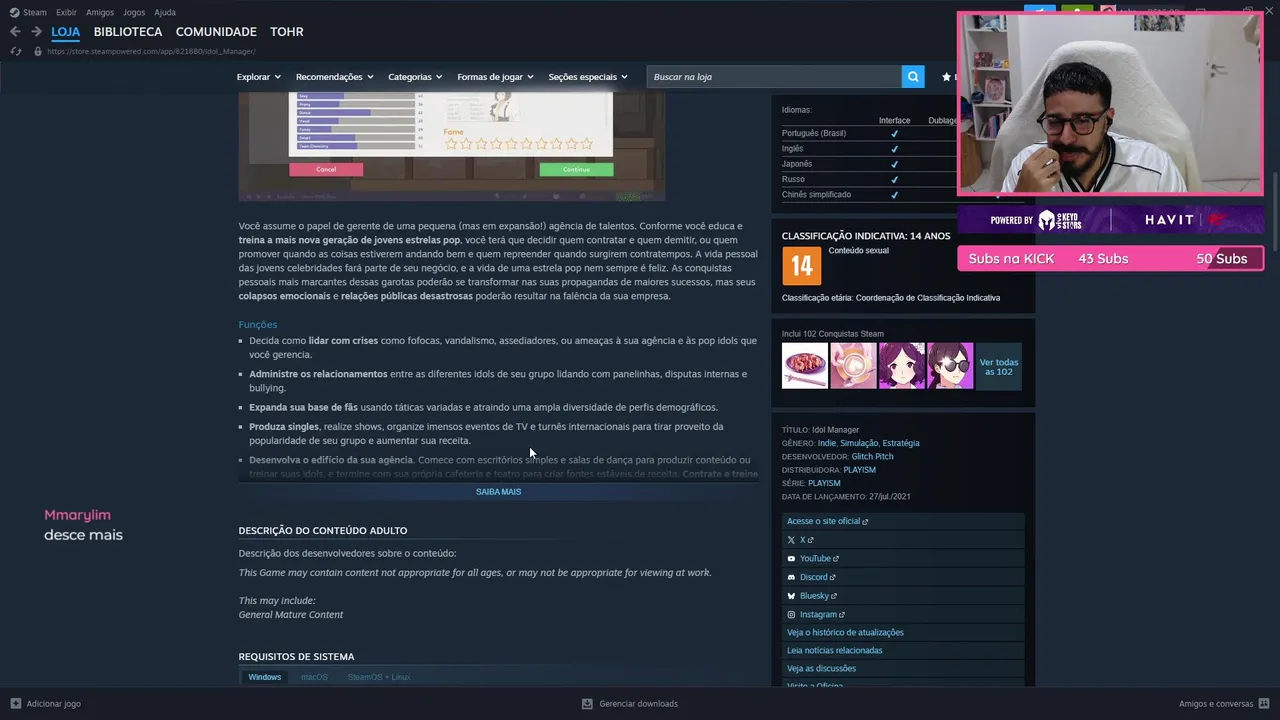The width and height of the screenshot is (1280, 720).
Task: Click the green Continua button in screenshot
Action: click(x=576, y=169)
